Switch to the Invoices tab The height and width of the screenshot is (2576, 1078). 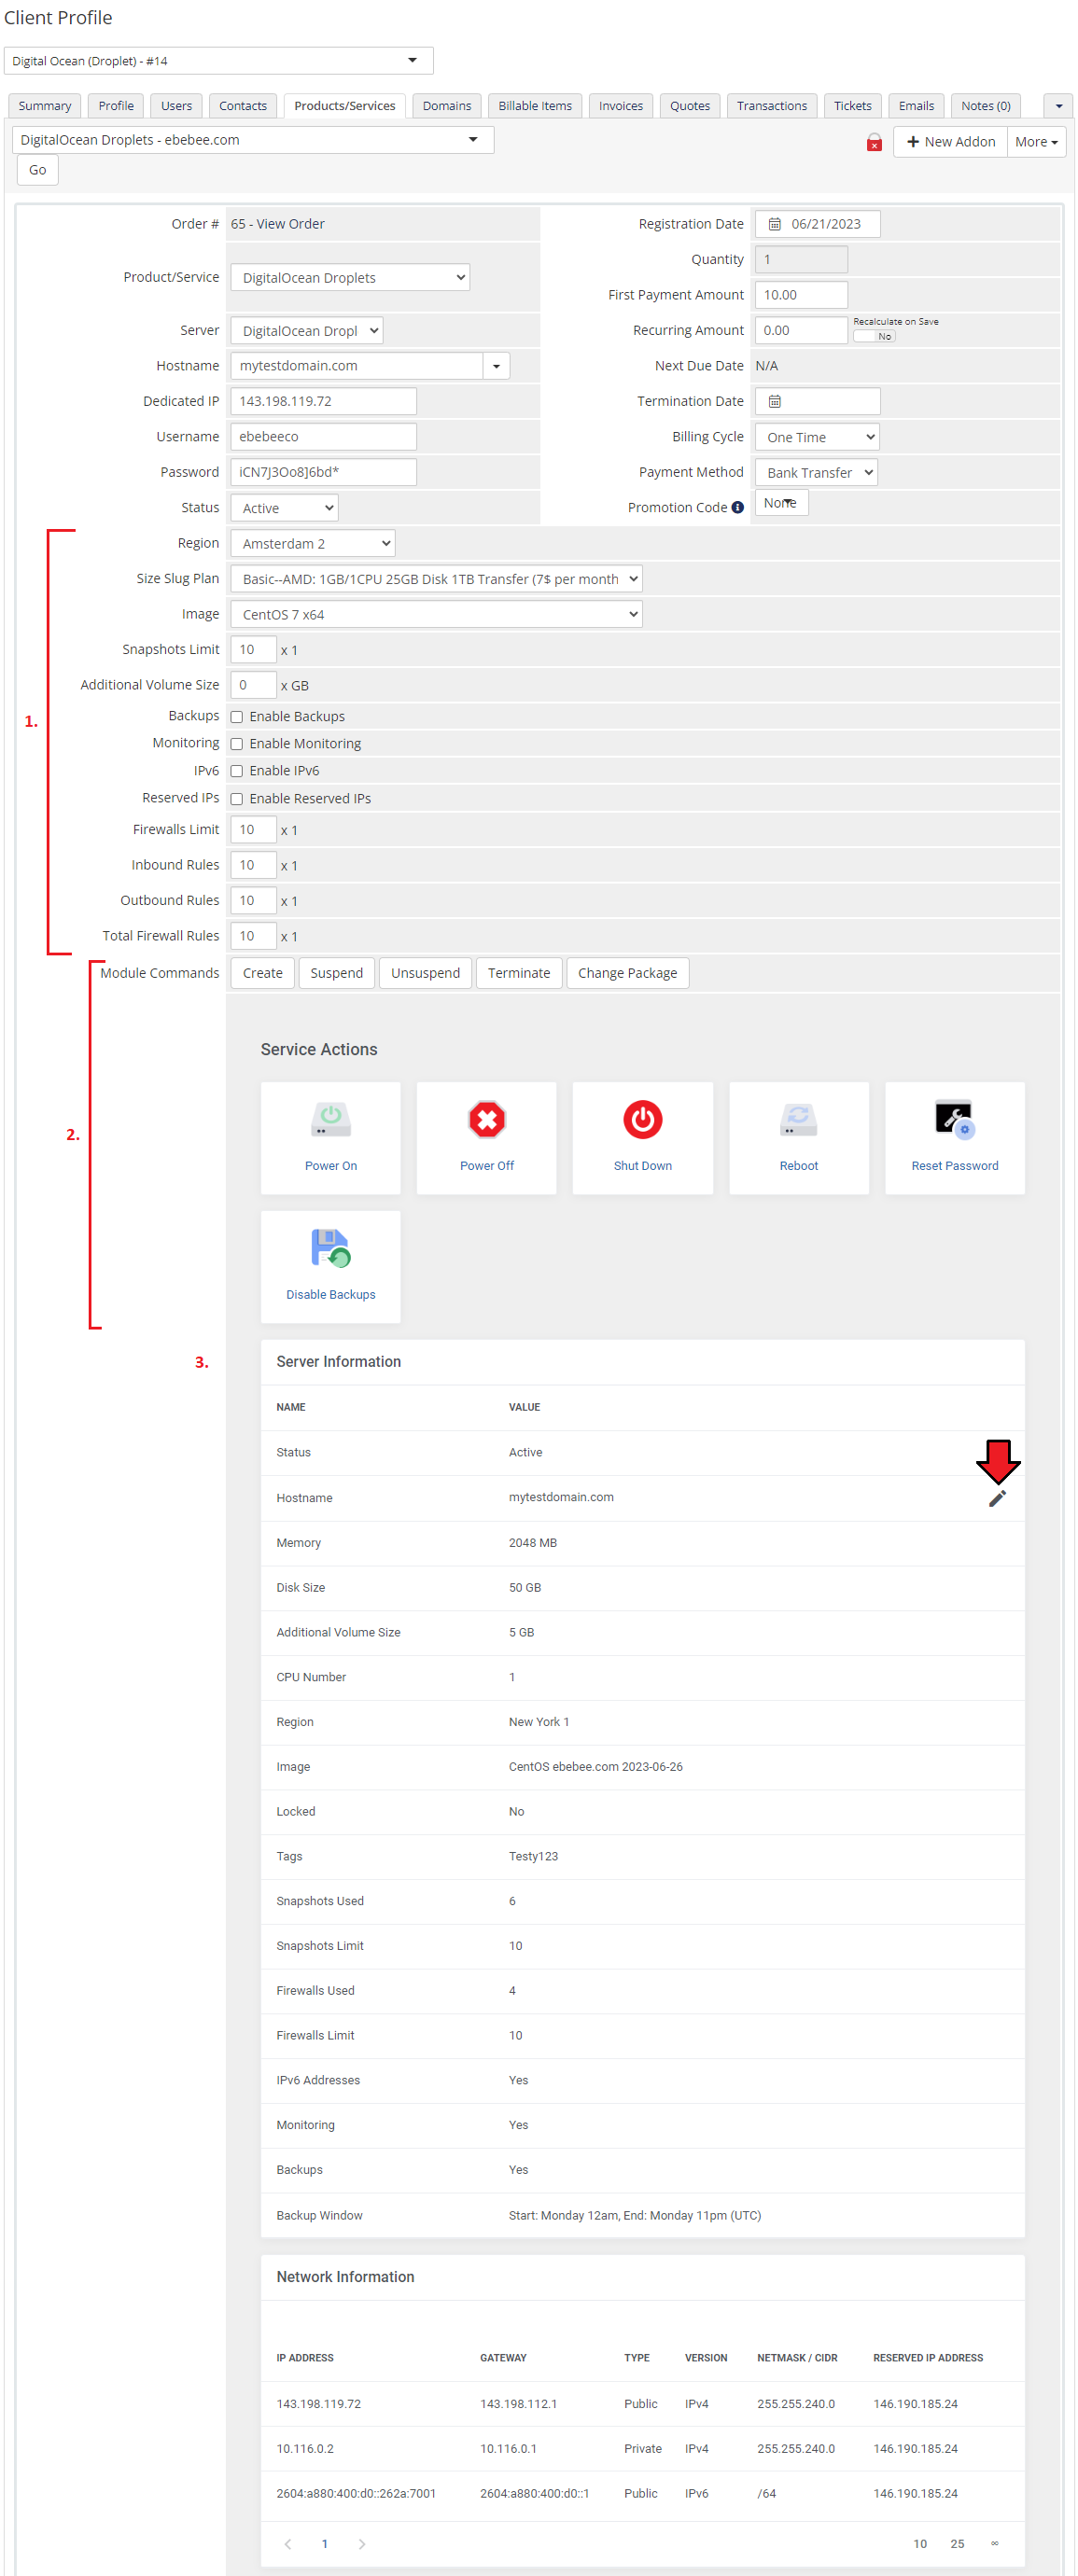[x=621, y=106]
